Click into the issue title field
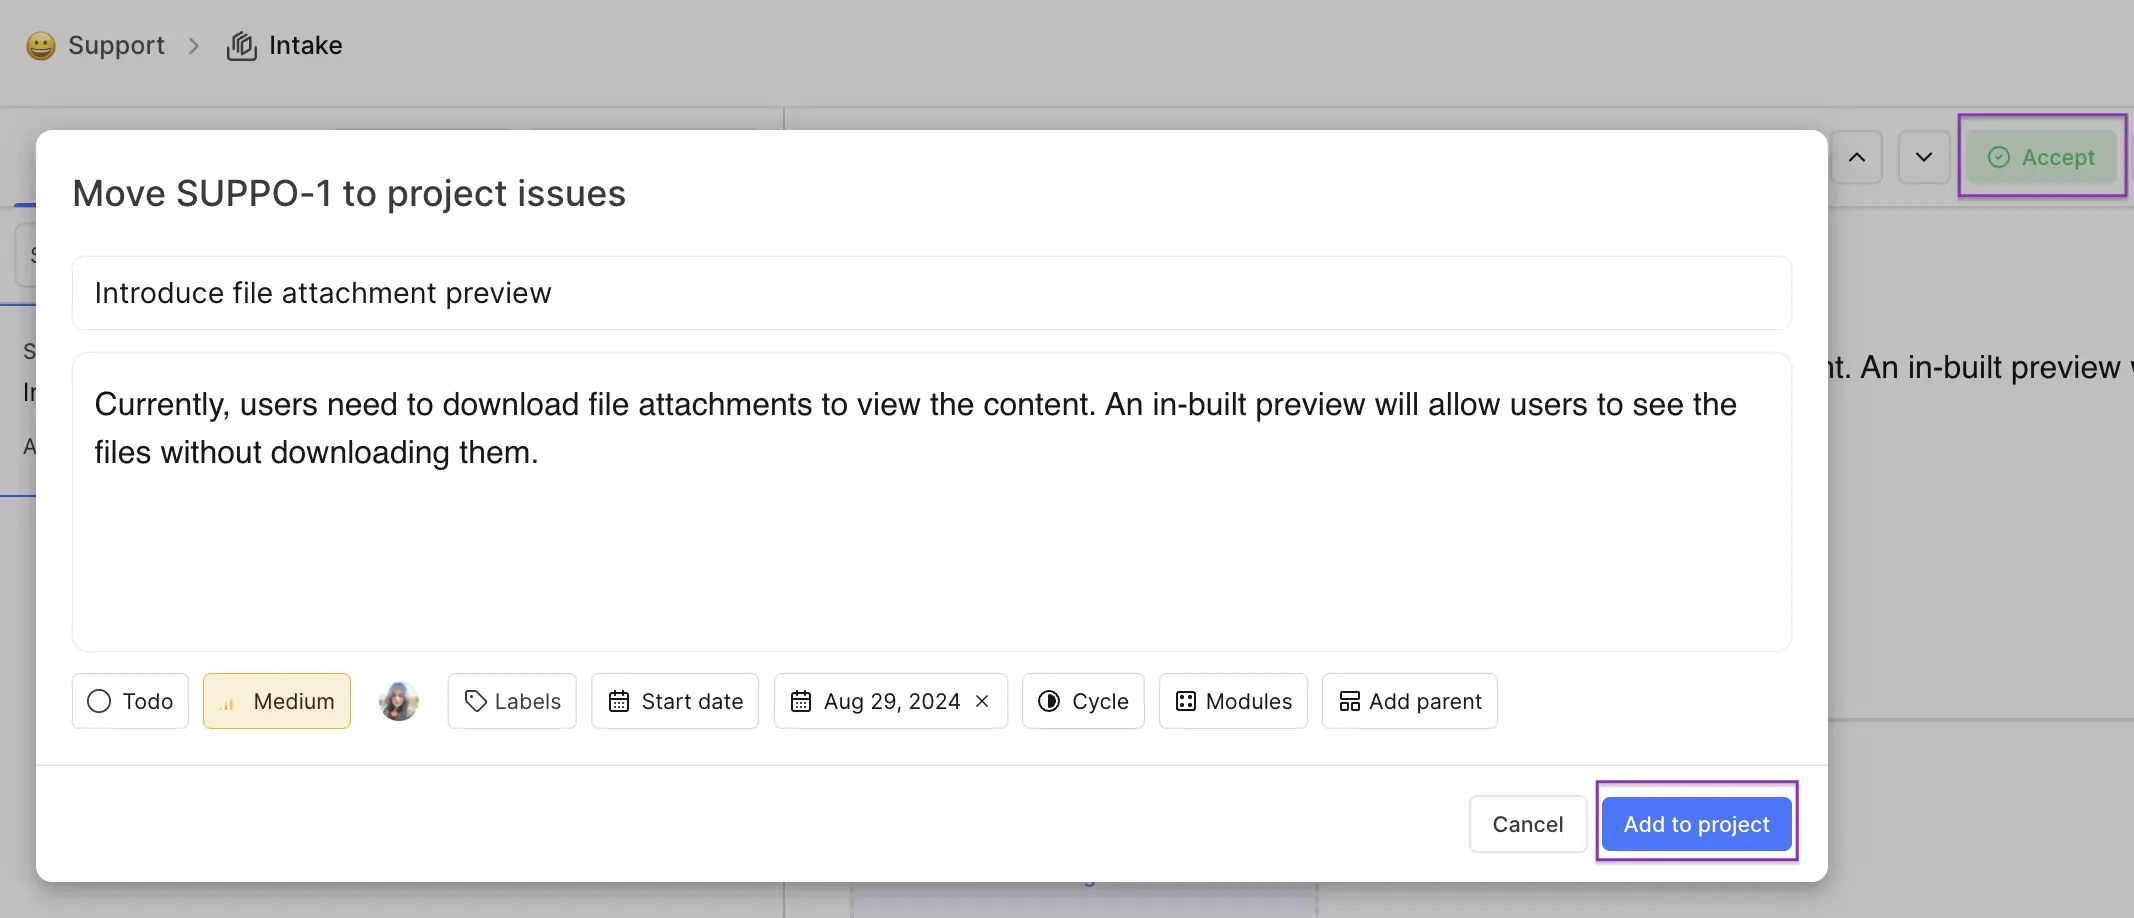 point(932,293)
